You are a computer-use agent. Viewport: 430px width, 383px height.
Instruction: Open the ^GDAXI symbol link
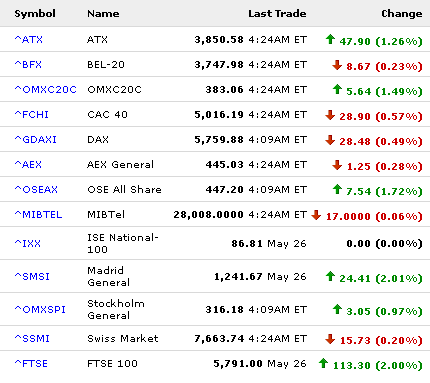point(36,139)
